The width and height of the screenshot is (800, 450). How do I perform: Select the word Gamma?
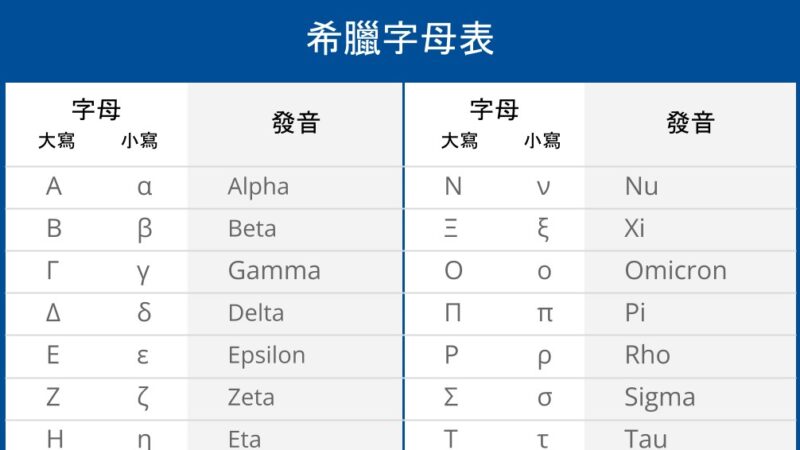click(x=274, y=271)
